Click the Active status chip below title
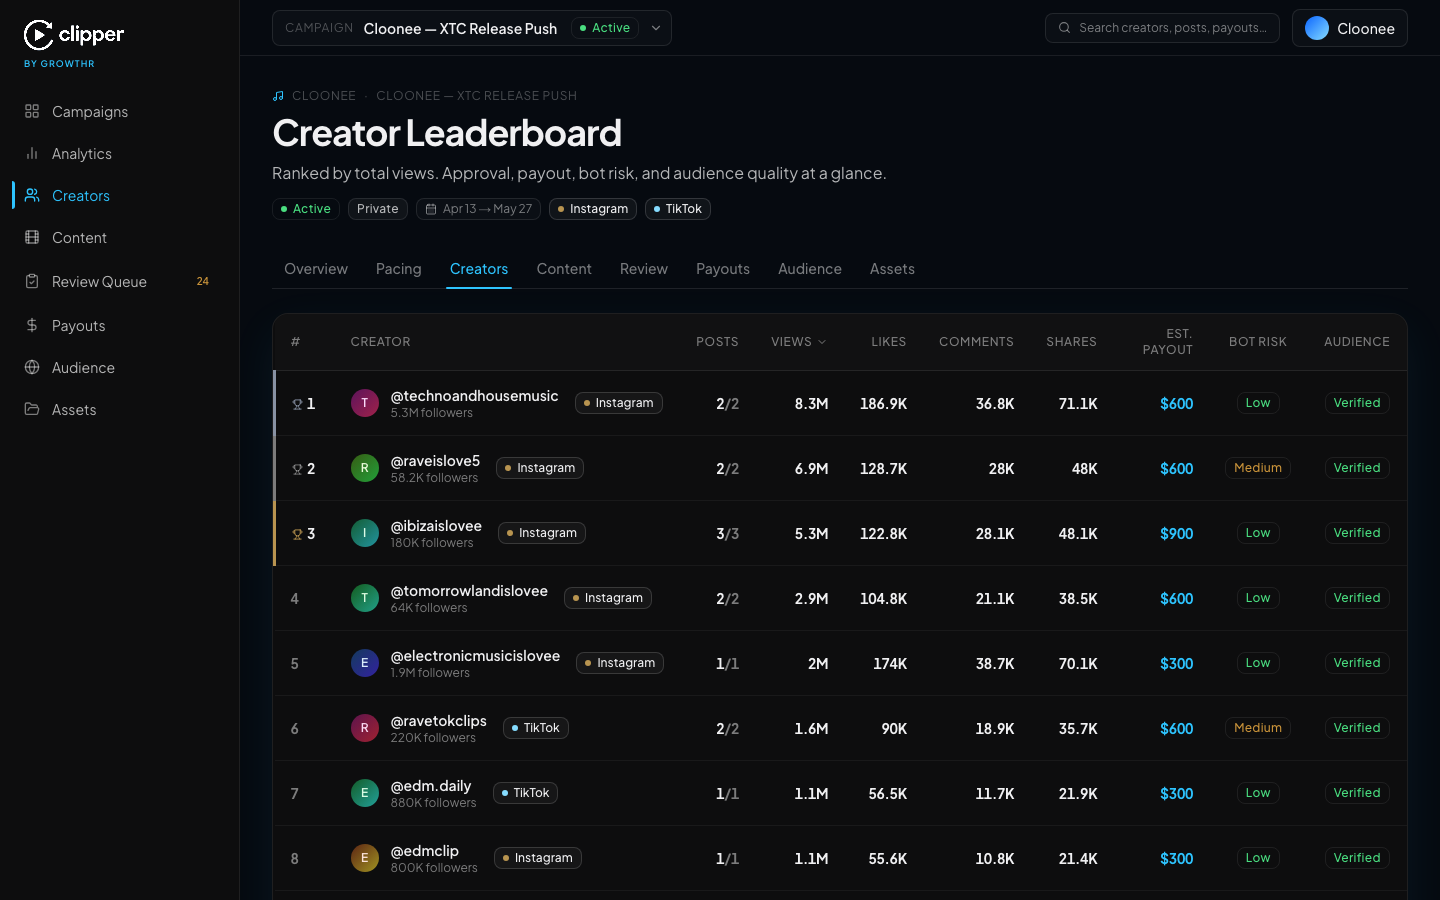 [x=306, y=209]
